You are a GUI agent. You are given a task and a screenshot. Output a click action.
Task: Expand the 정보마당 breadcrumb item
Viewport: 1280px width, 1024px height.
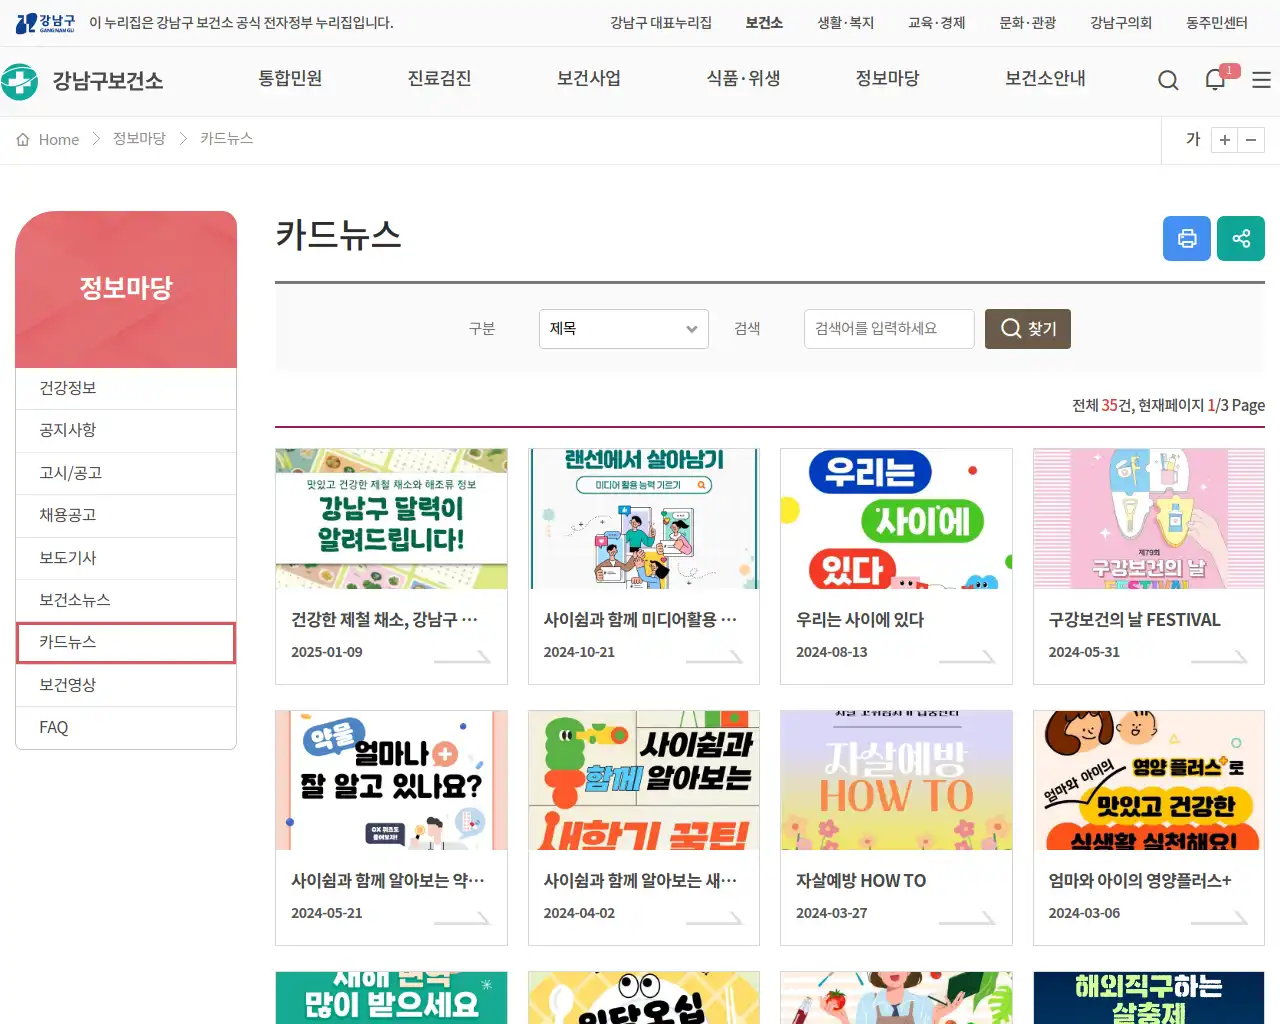pos(138,140)
